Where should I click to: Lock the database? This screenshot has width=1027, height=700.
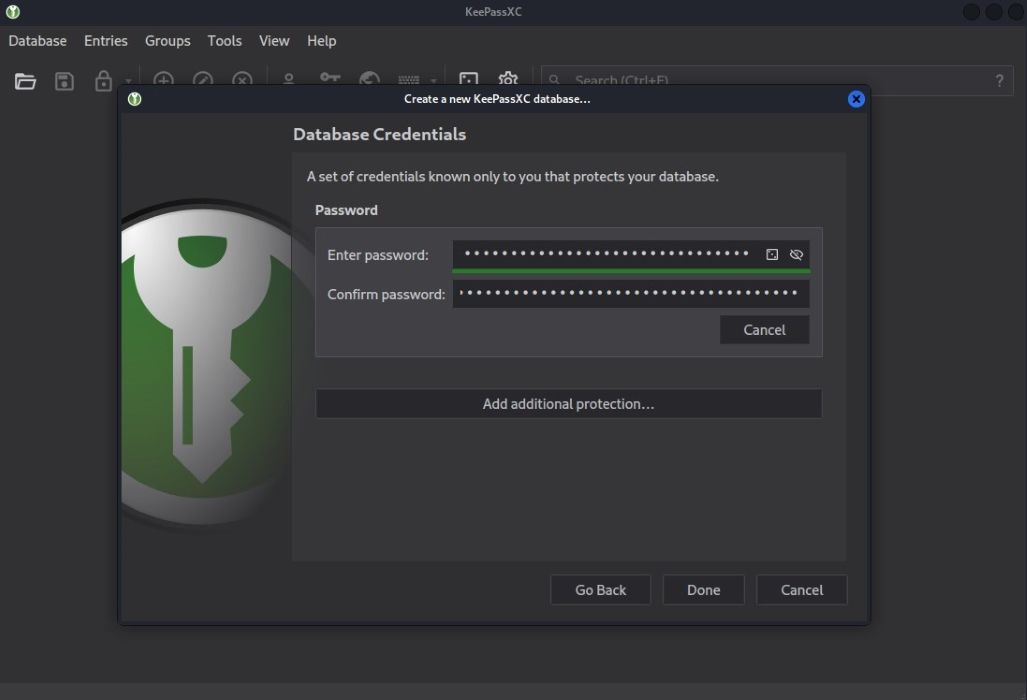tap(103, 81)
